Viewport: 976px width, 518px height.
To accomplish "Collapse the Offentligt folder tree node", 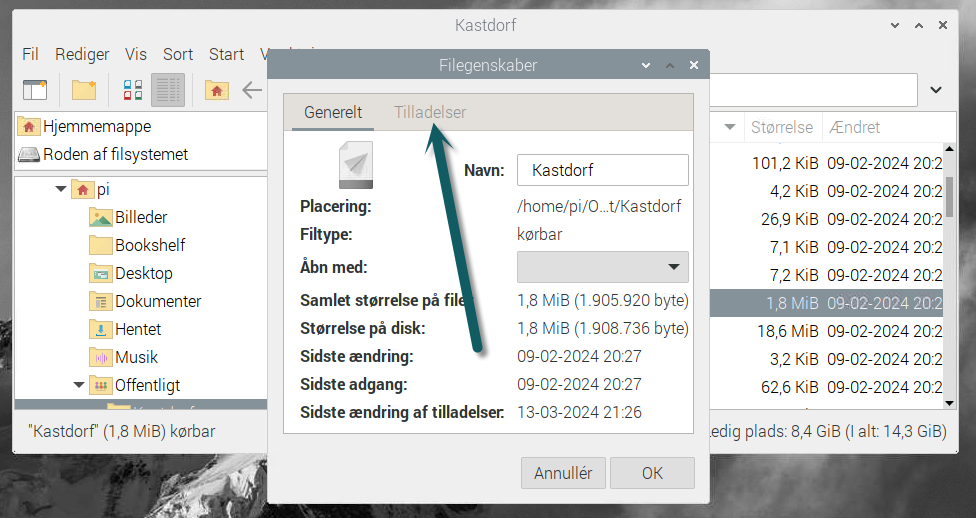I will [79, 385].
